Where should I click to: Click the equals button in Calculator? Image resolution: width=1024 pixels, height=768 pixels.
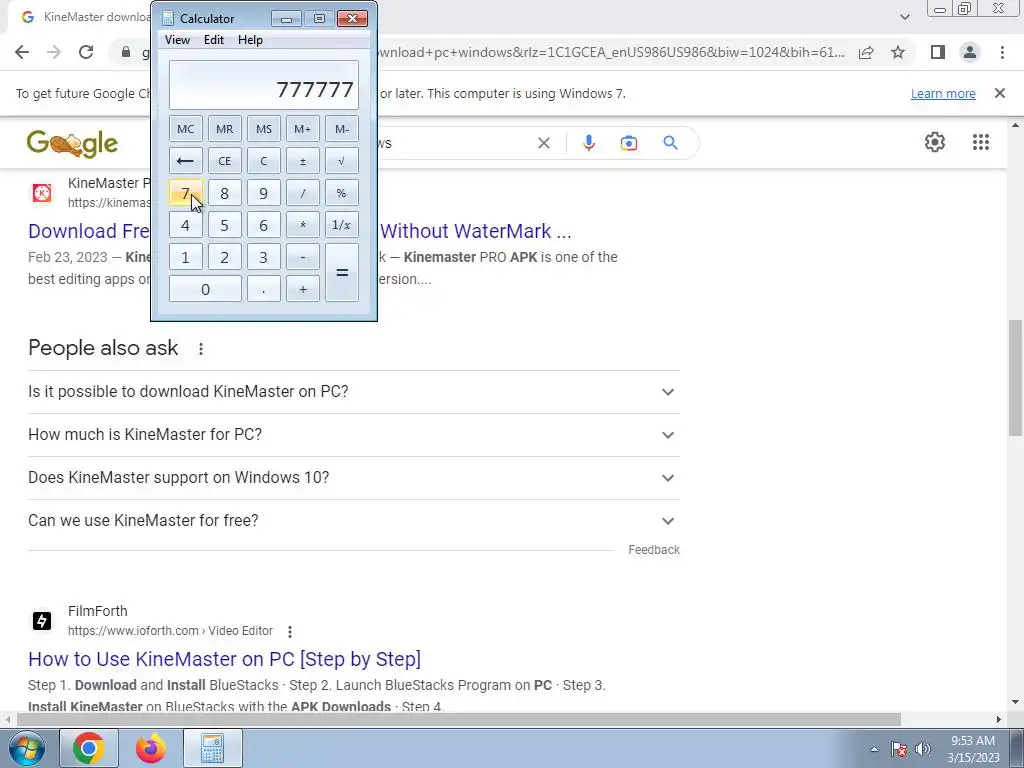tap(342, 272)
